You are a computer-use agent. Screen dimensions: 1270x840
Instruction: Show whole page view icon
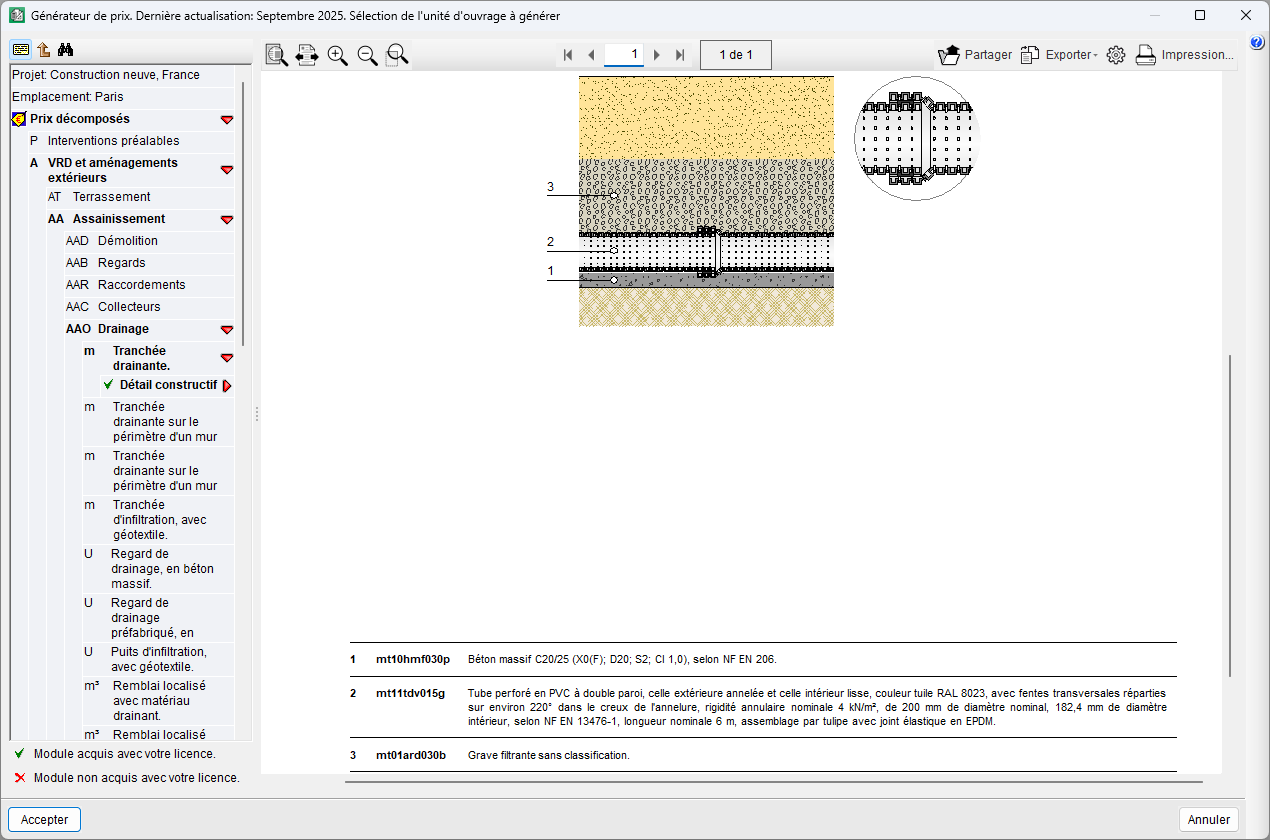pyautogui.click(x=277, y=56)
